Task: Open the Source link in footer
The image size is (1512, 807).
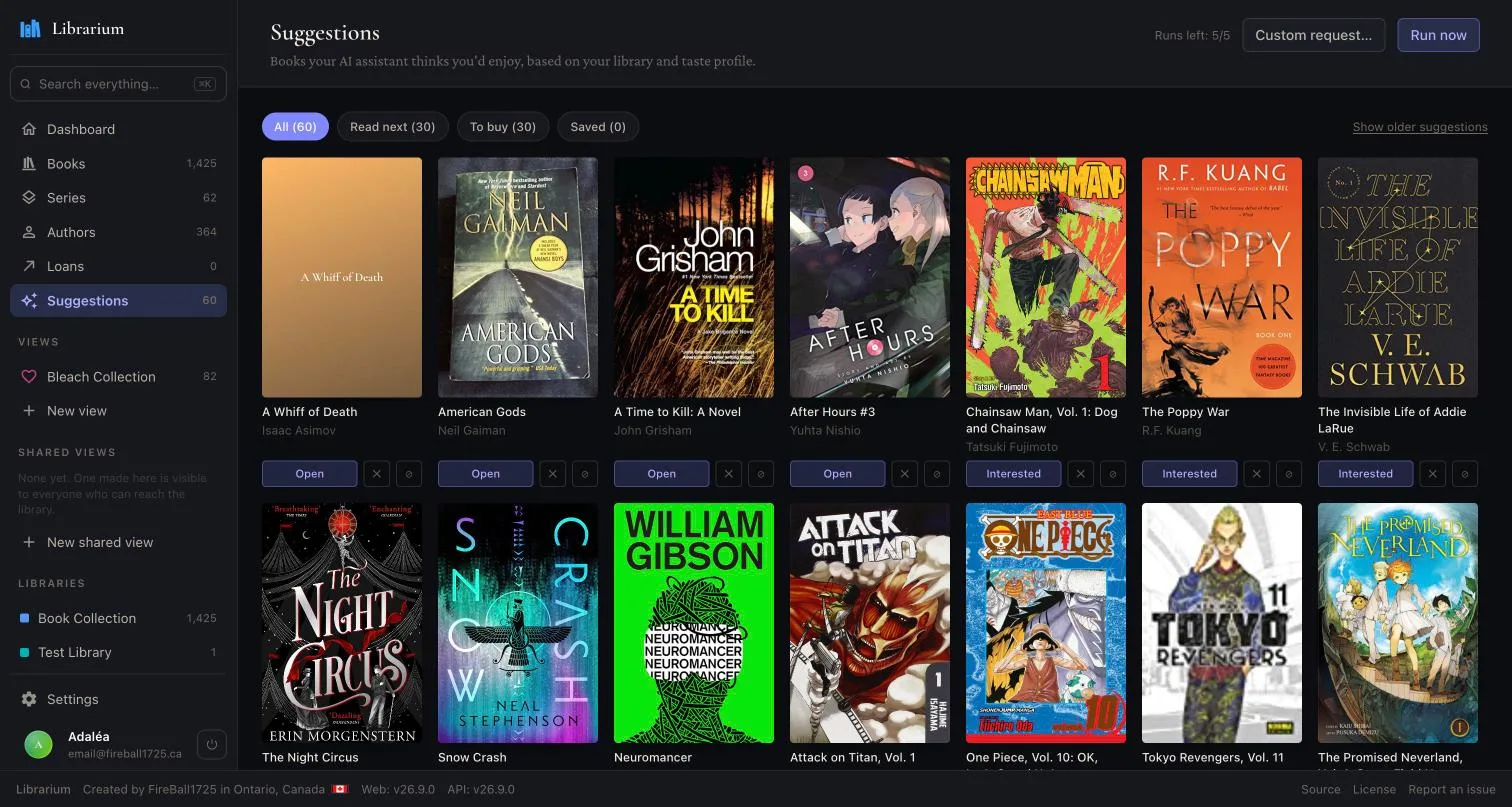Action: tap(1320, 789)
